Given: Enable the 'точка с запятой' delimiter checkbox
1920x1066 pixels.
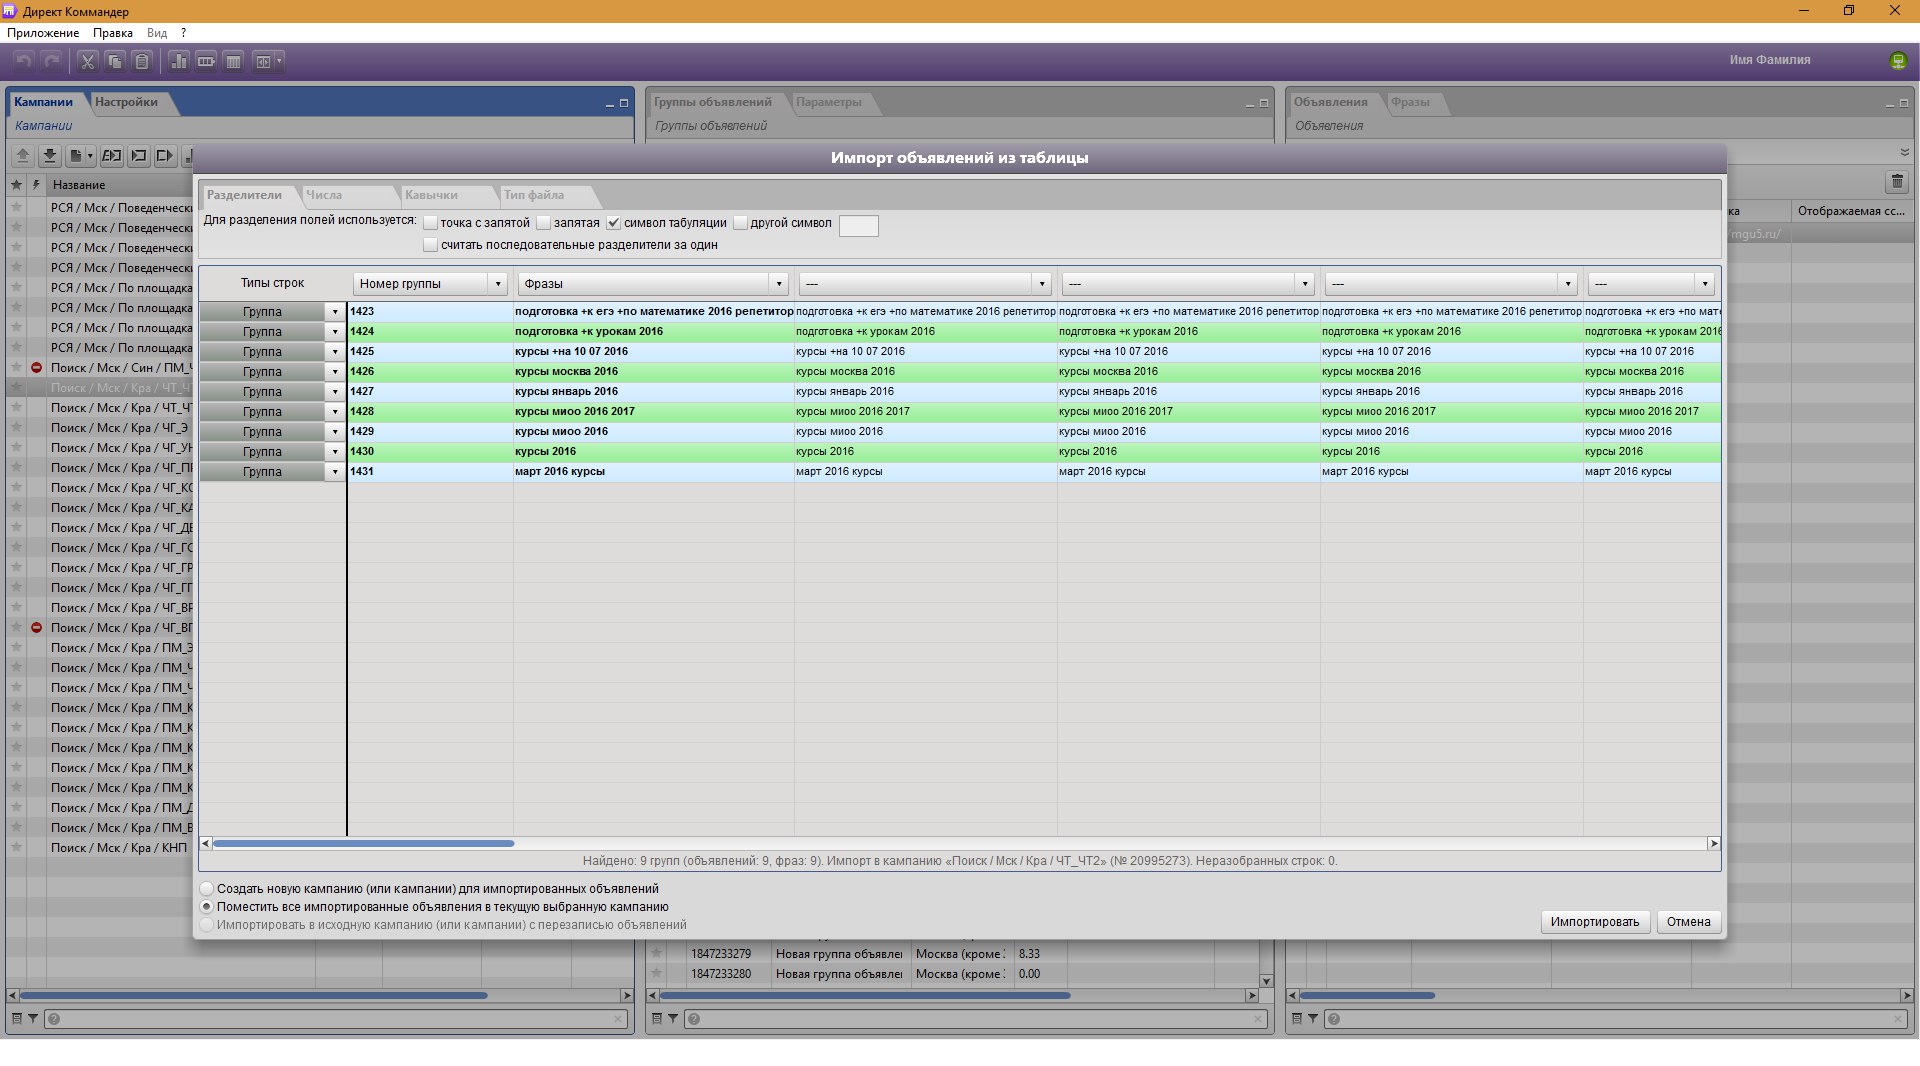Looking at the screenshot, I should click(x=431, y=223).
